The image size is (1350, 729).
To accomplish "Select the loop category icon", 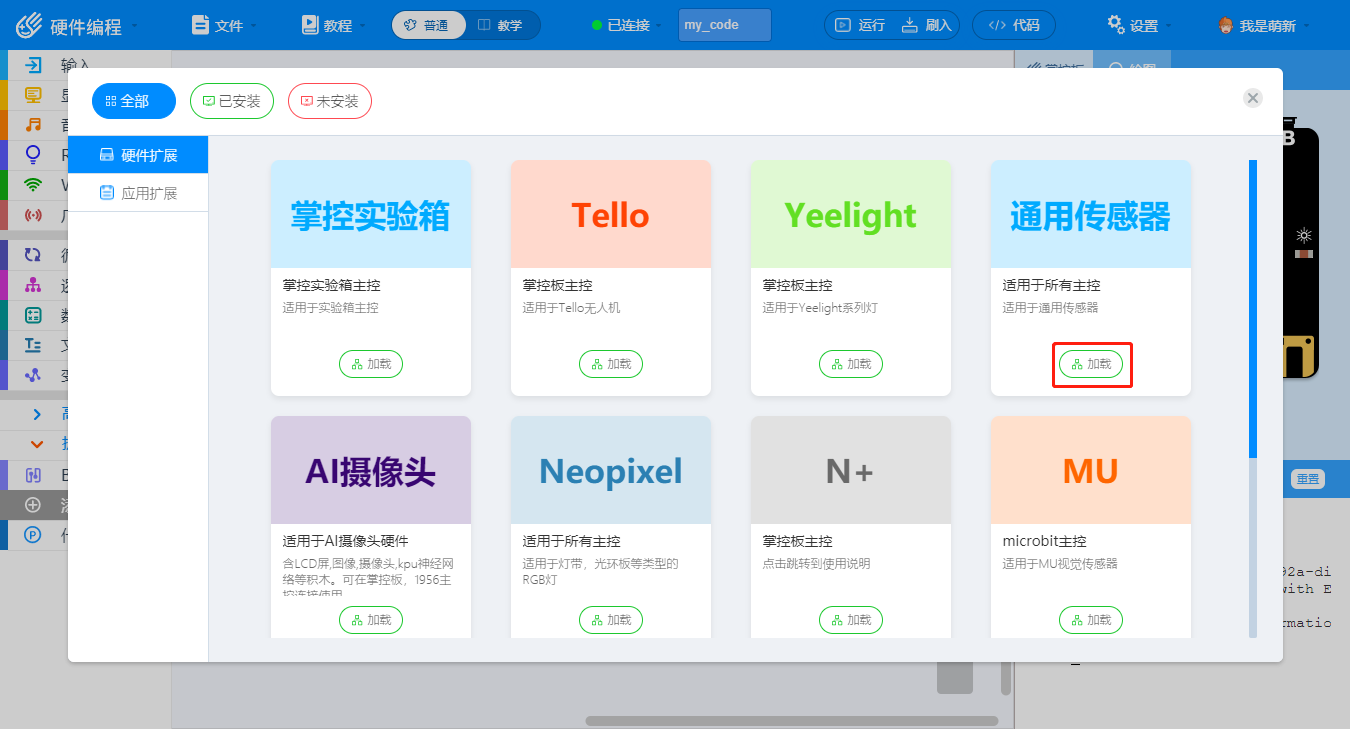I will pos(33,255).
